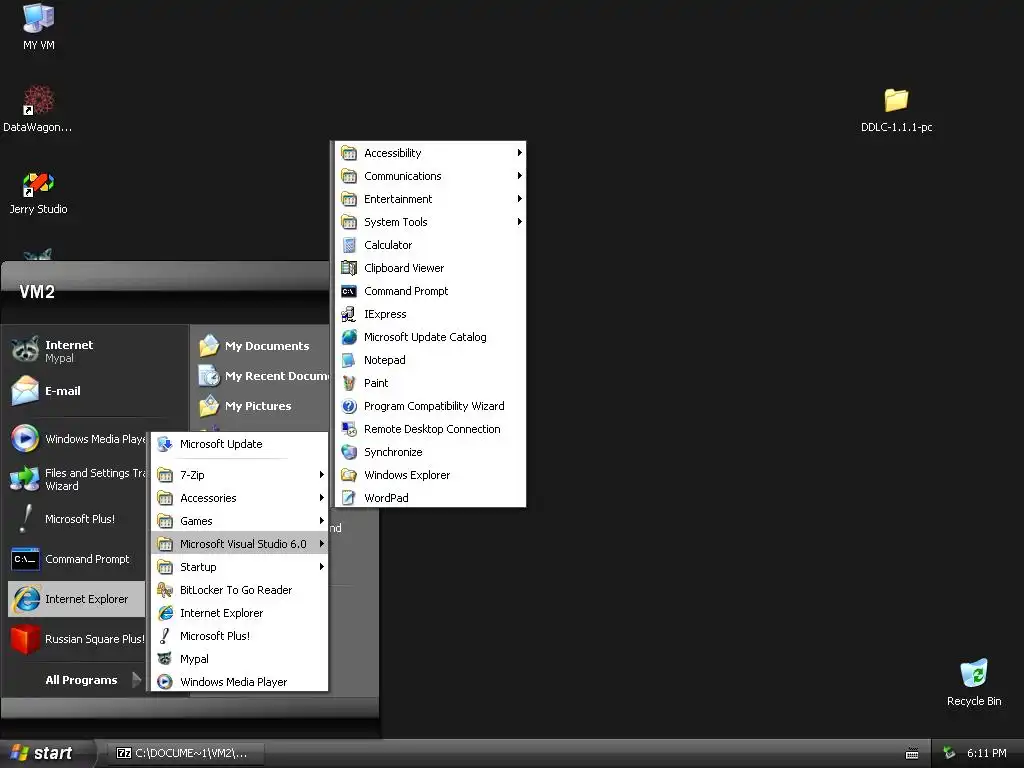Expand the 7-Zip program folder

pos(240,475)
